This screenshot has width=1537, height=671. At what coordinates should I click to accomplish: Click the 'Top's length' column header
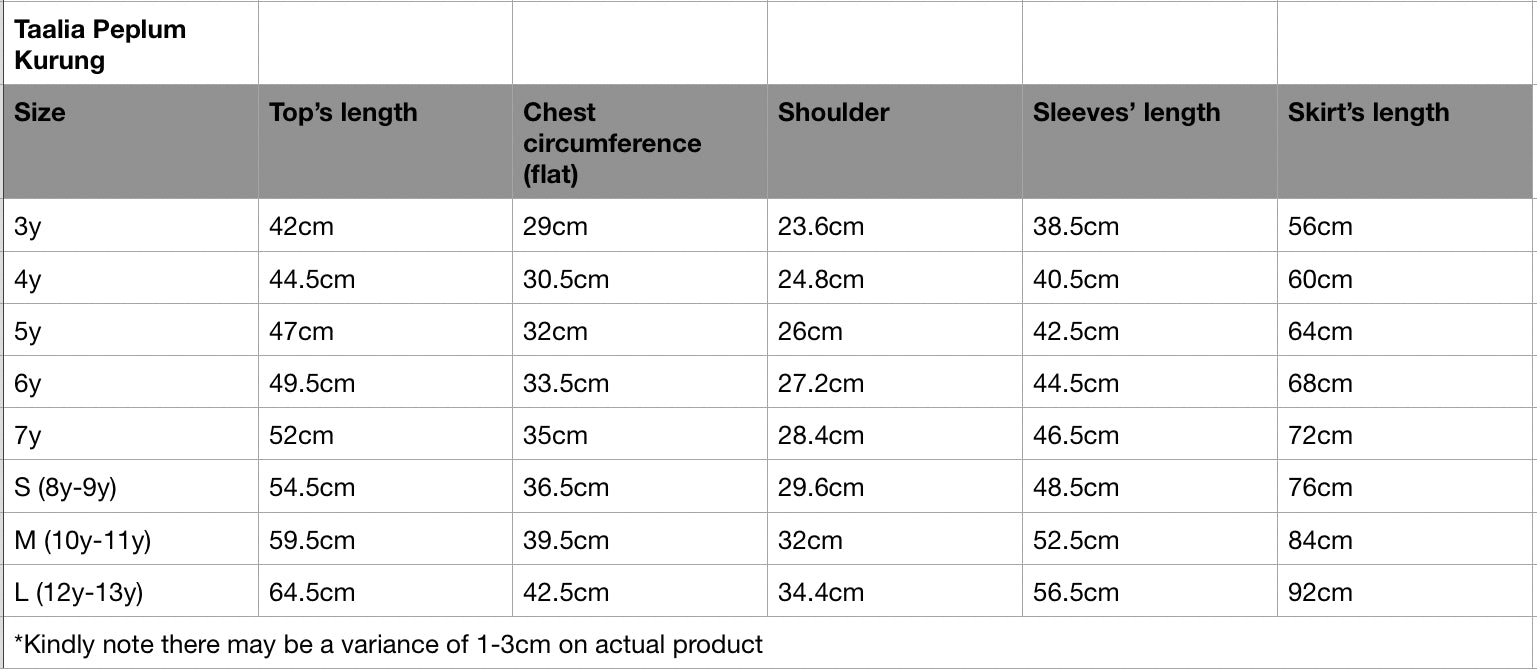[x=343, y=113]
